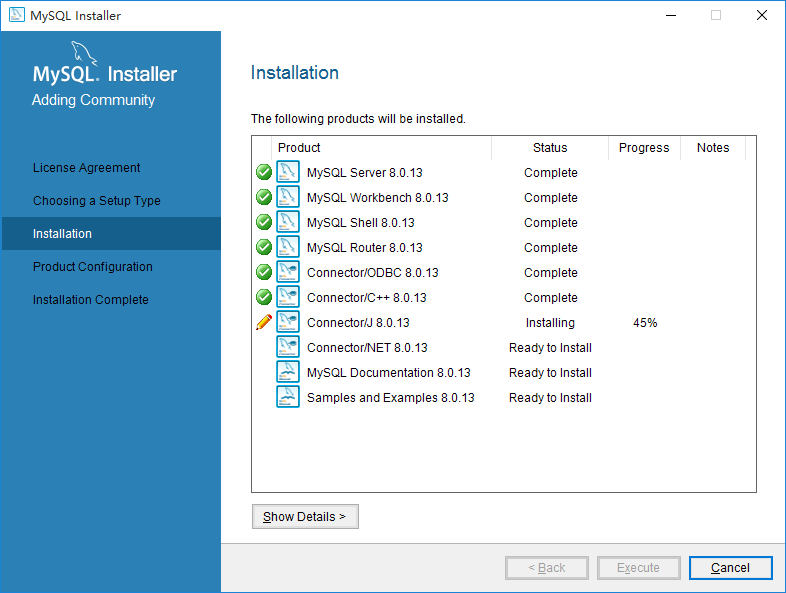Image resolution: width=786 pixels, height=593 pixels.
Task: Select the Connector/NET 8.0.13 row text
Action: point(367,348)
